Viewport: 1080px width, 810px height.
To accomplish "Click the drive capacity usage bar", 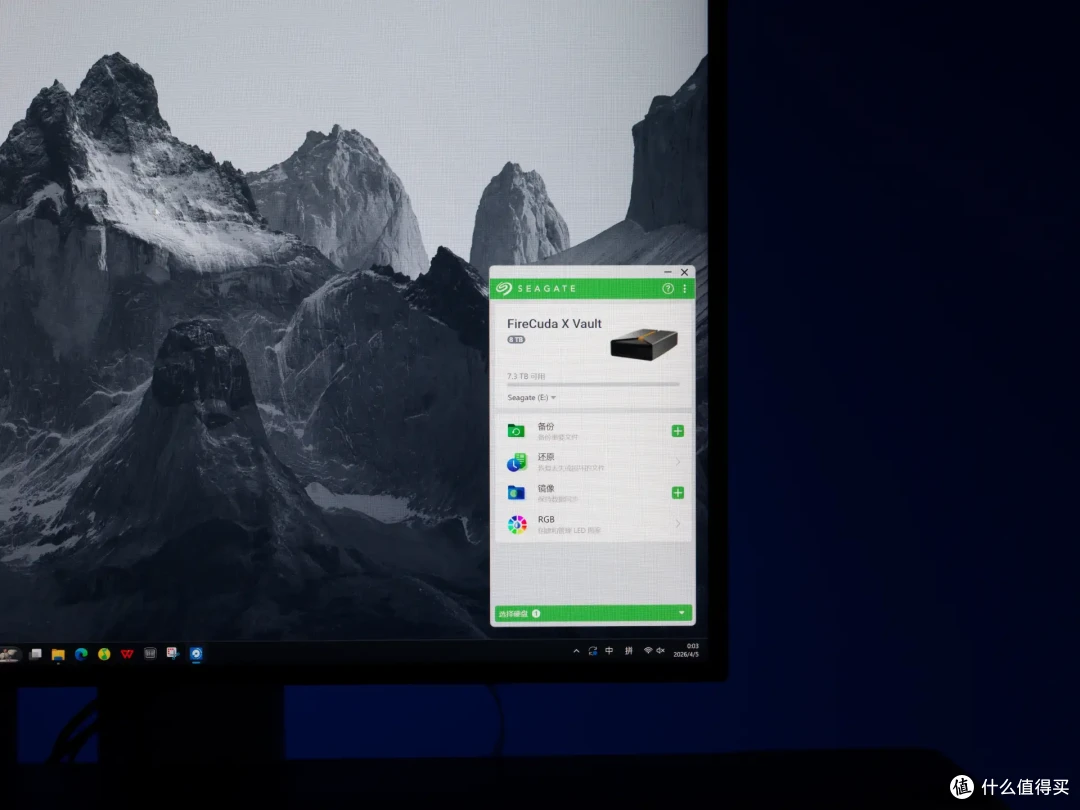I will click(x=593, y=384).
